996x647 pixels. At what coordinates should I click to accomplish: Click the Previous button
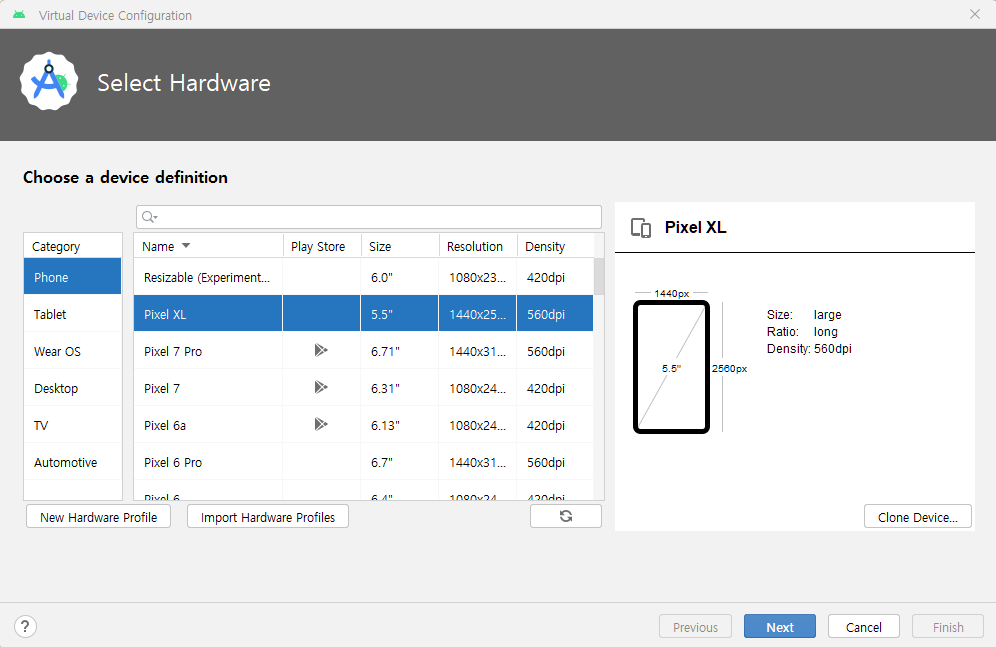pos(696,627)
